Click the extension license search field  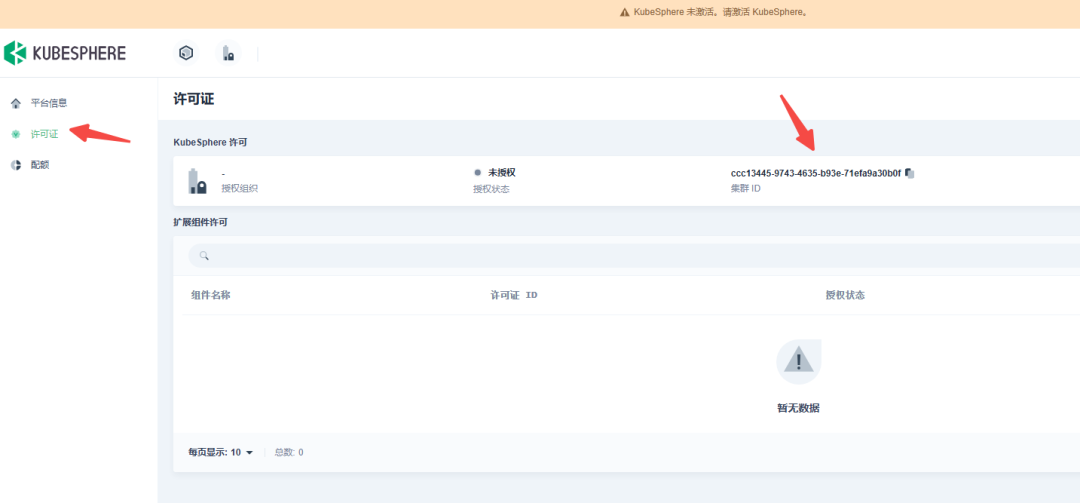[x=634, y=256]
